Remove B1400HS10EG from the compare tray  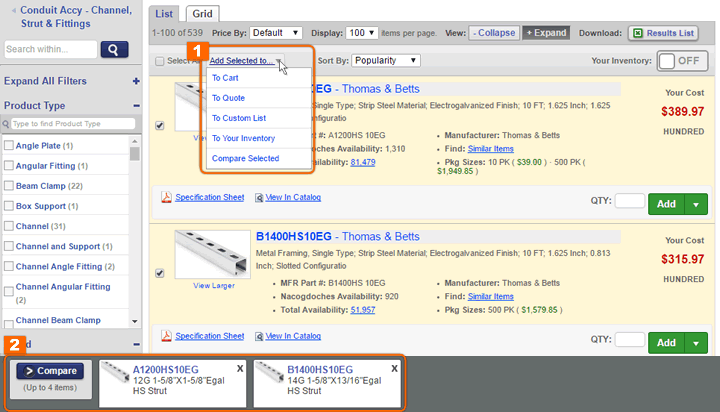(394, 368)
